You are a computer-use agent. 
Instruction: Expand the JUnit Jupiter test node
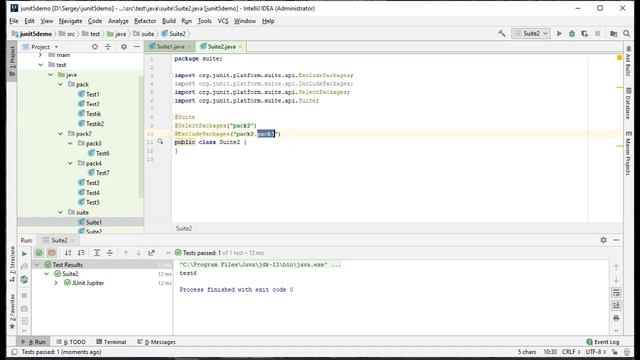click(x=56, y=283)
